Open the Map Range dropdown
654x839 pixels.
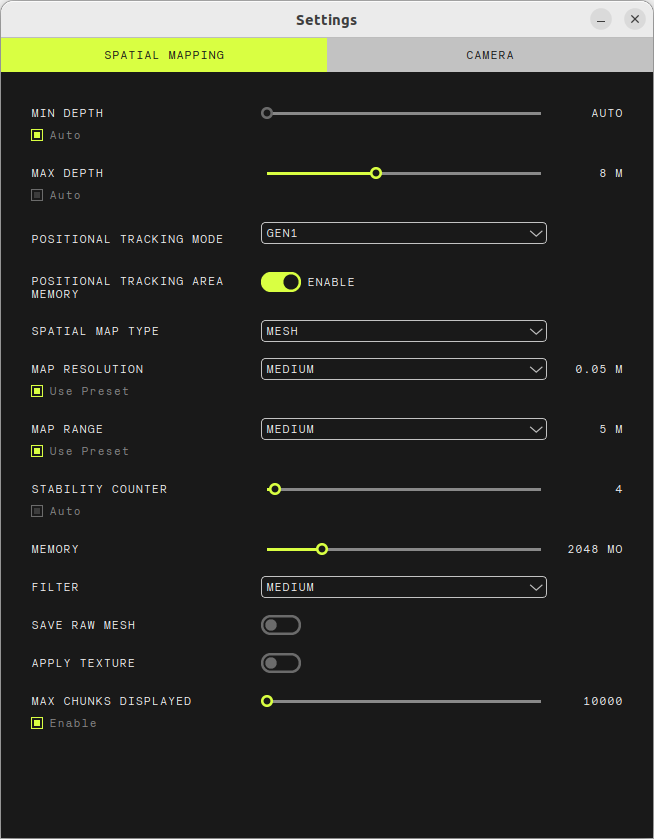tap(404, 429)
